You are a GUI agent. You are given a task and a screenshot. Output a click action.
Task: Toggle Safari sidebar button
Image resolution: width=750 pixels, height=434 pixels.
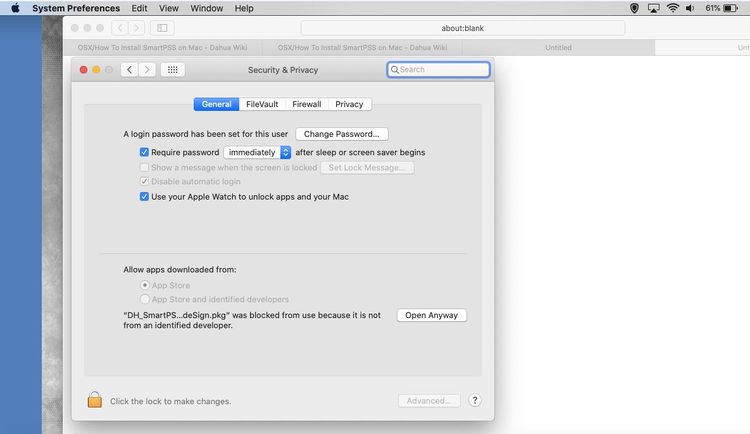tap(162, 28)
